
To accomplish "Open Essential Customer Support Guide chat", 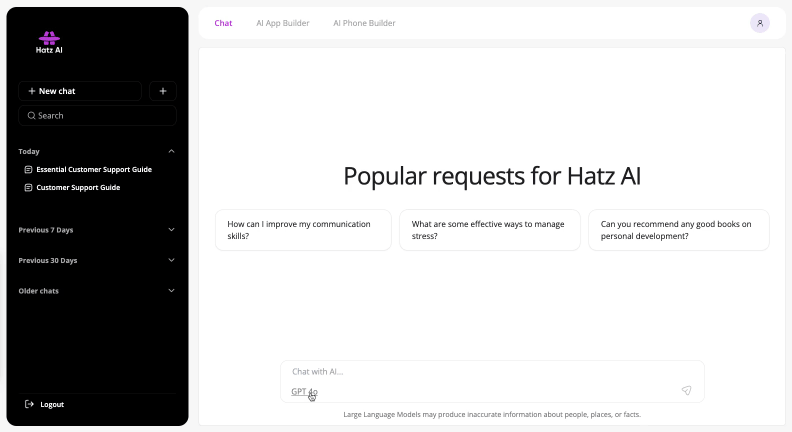I will 94,169.
